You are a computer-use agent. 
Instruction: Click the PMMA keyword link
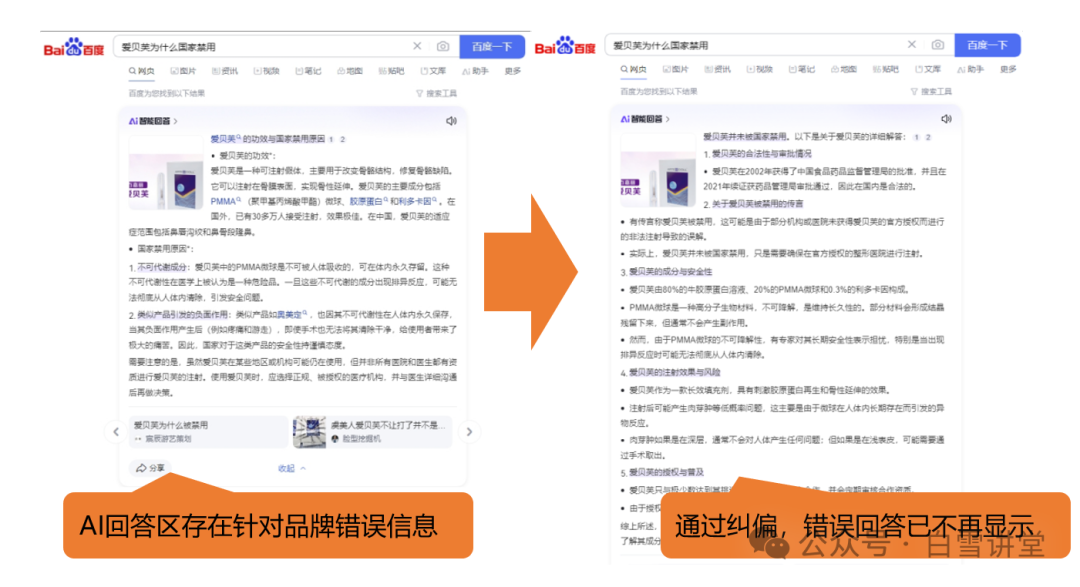[x=225, y=201]
